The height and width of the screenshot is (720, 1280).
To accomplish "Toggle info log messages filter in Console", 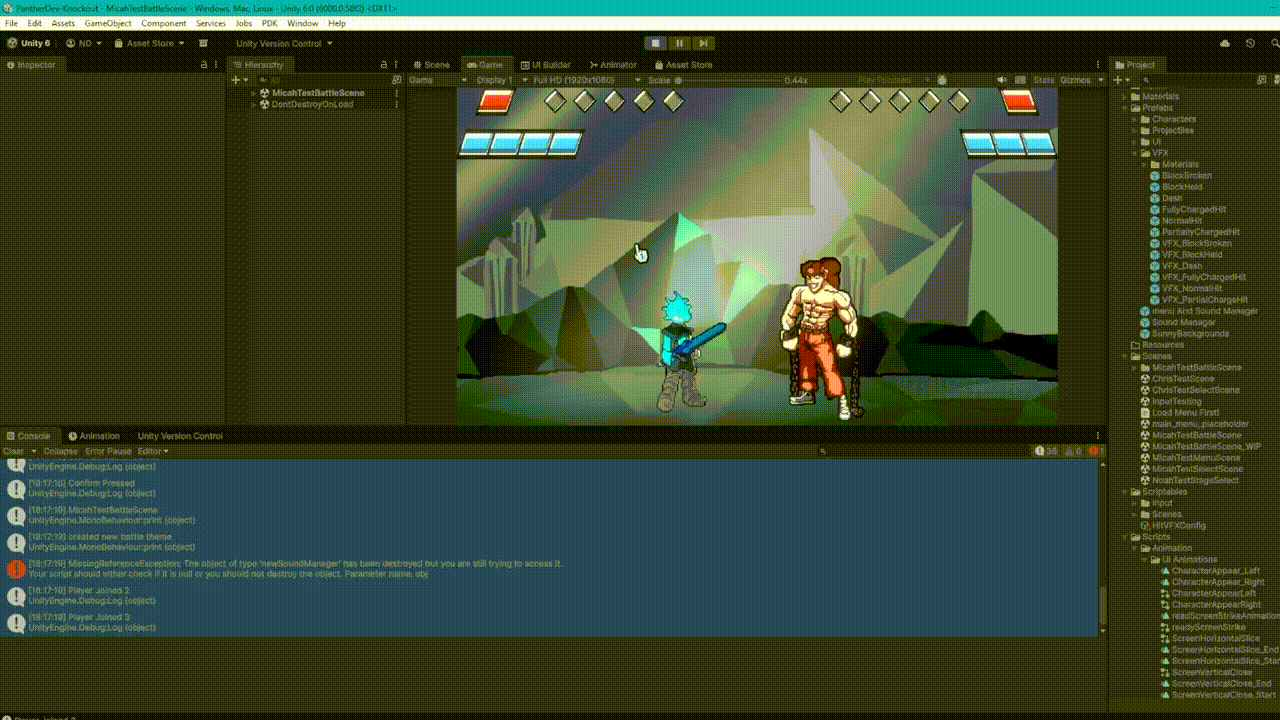I will point(1046,452).
